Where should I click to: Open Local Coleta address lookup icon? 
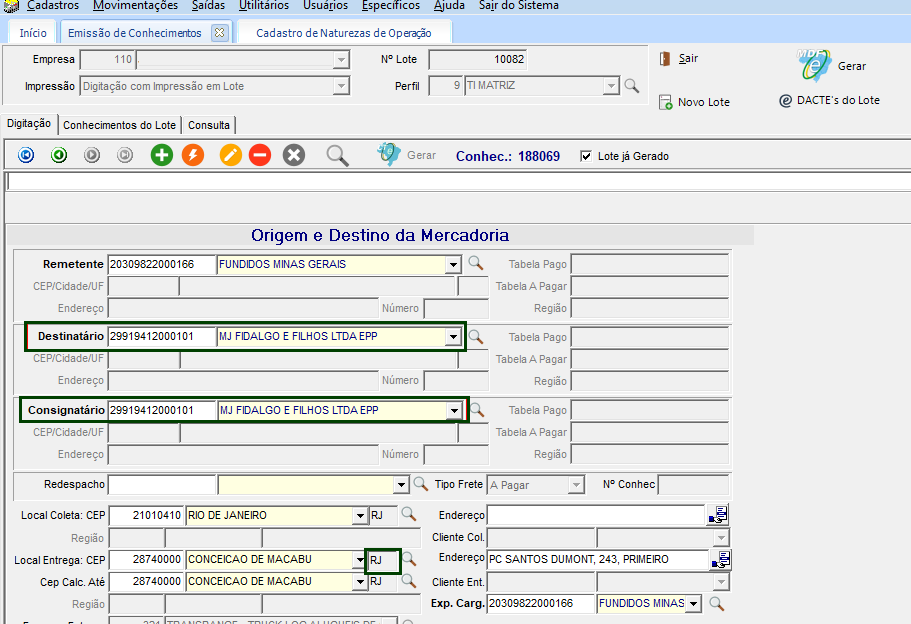pos(718,515)
